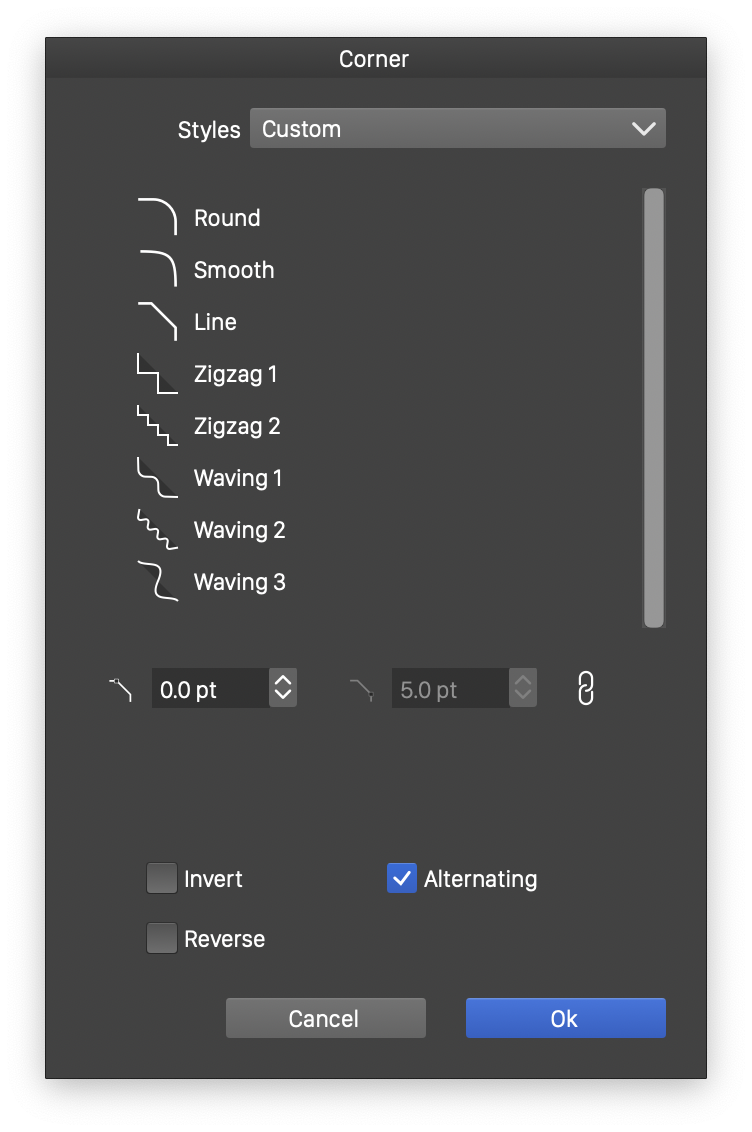
Task: Uncheck the Alternating checkbox
Action: pyautogui.click(x=402, y=879)
